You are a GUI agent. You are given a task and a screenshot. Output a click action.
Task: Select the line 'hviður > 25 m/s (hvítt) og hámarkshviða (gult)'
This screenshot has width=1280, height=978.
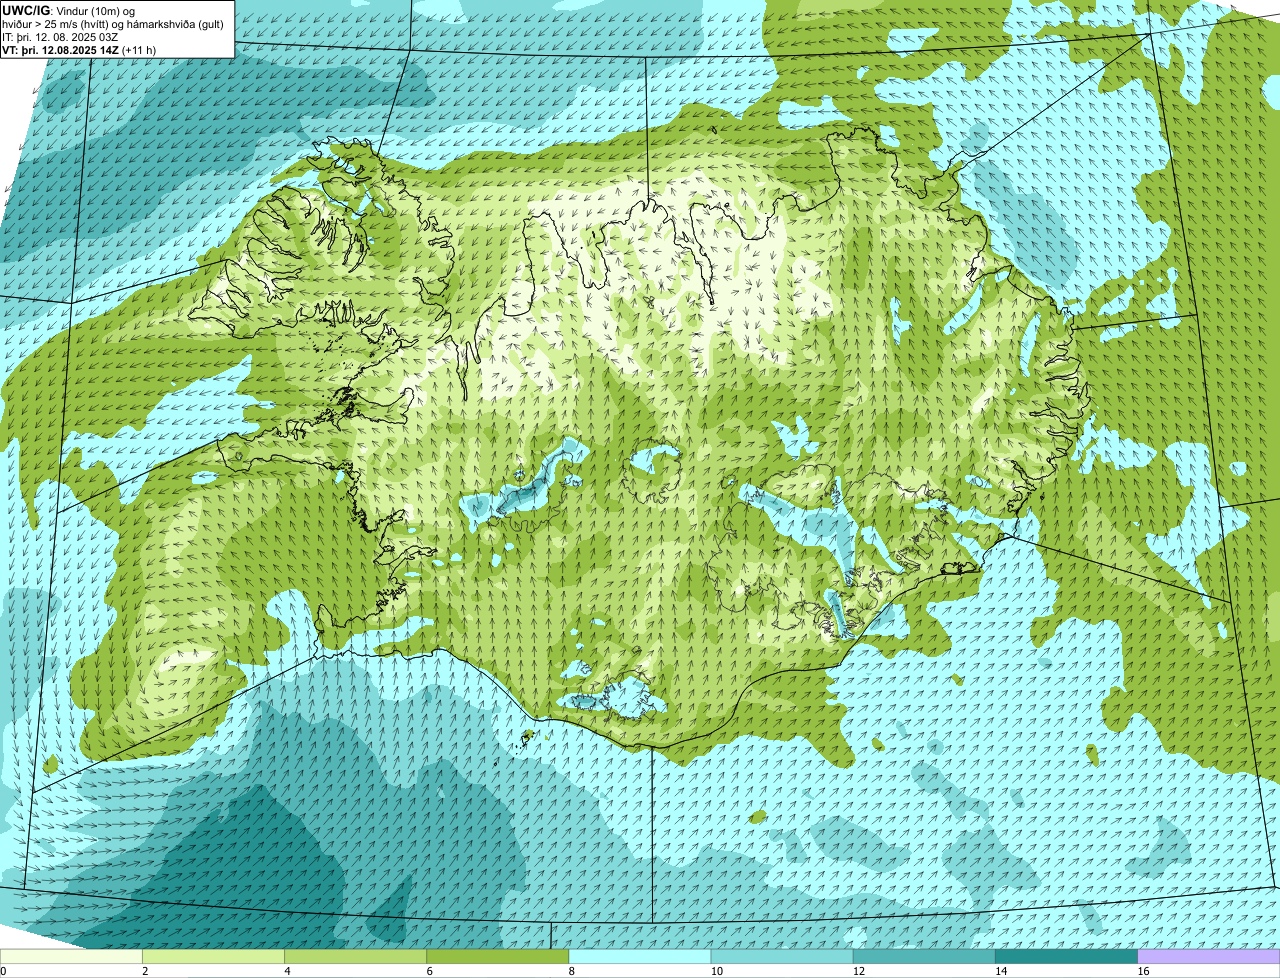point(113,23)
